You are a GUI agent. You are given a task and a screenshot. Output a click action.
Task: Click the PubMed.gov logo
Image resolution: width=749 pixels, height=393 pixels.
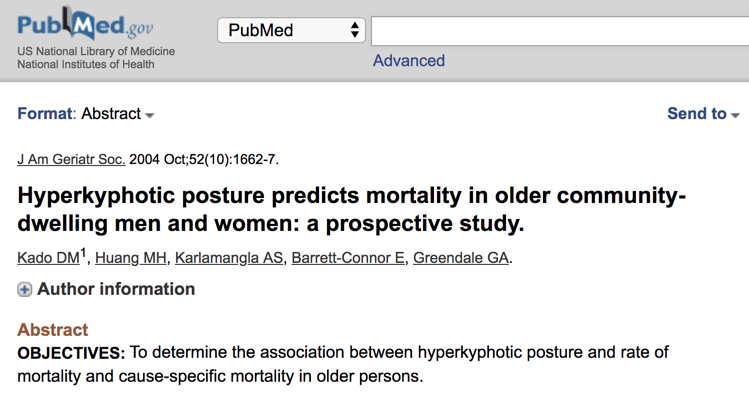[x=85, y=22]
